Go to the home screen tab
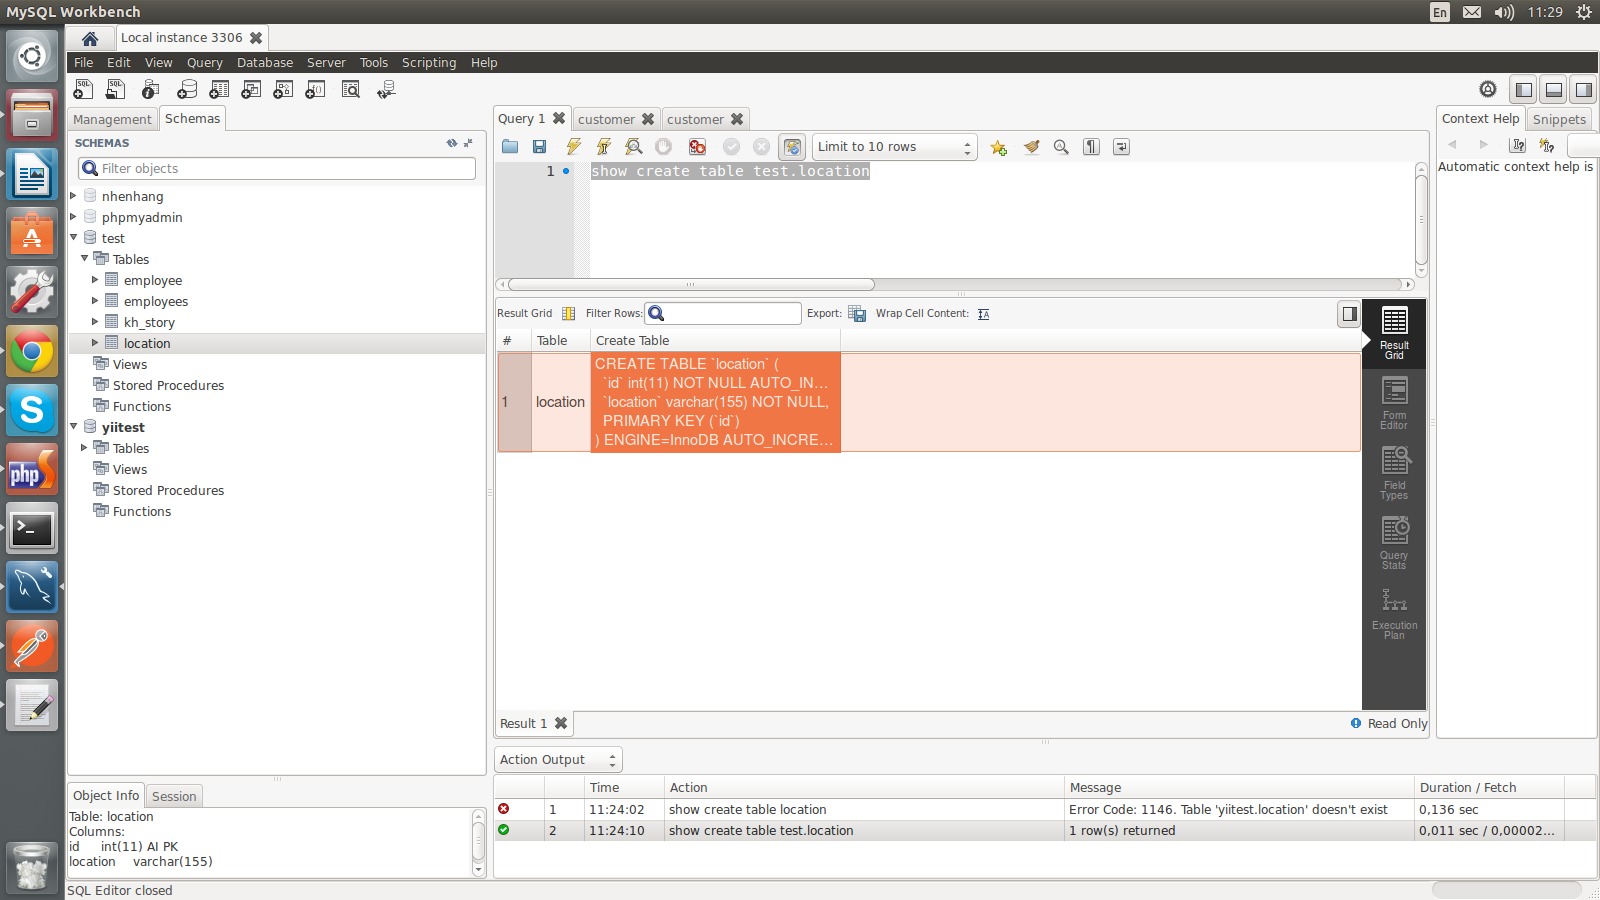This screenshot has height=900, width=1600. point(90,38)
